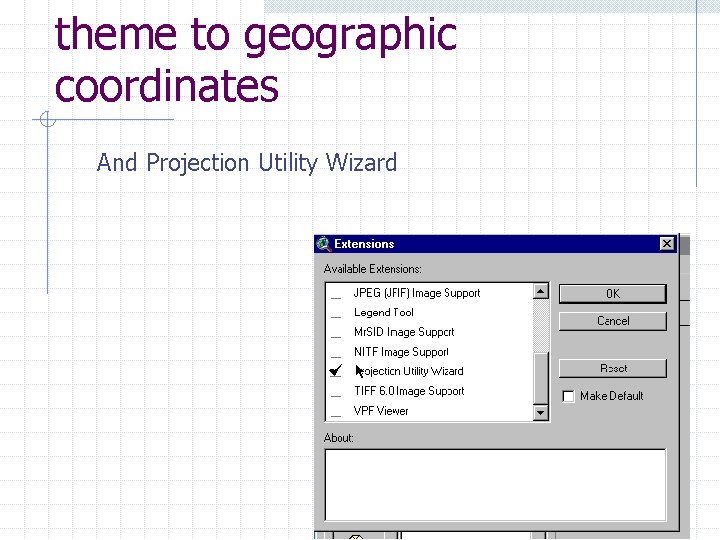
Task: Click the OK button in Extensions dialog
Action: point(613,294)
